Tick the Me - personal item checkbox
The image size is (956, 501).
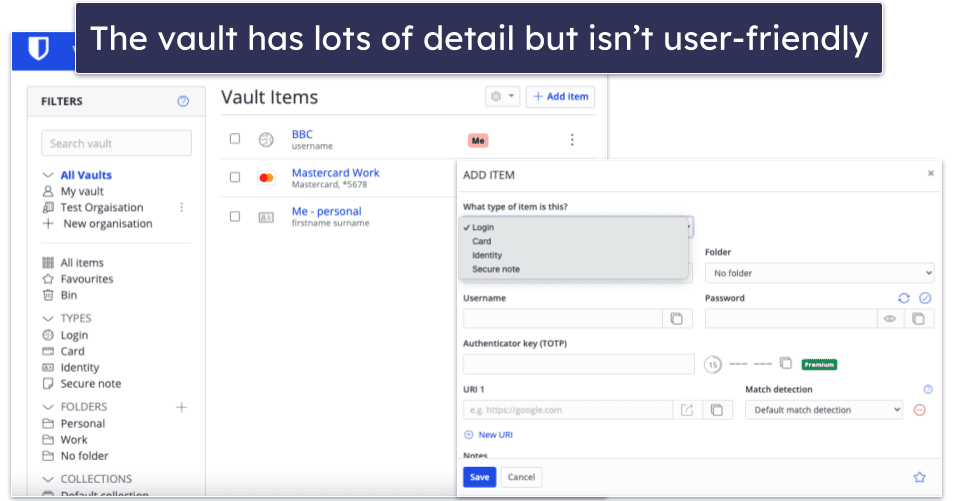pyautogui.click(x=235, y=216)
